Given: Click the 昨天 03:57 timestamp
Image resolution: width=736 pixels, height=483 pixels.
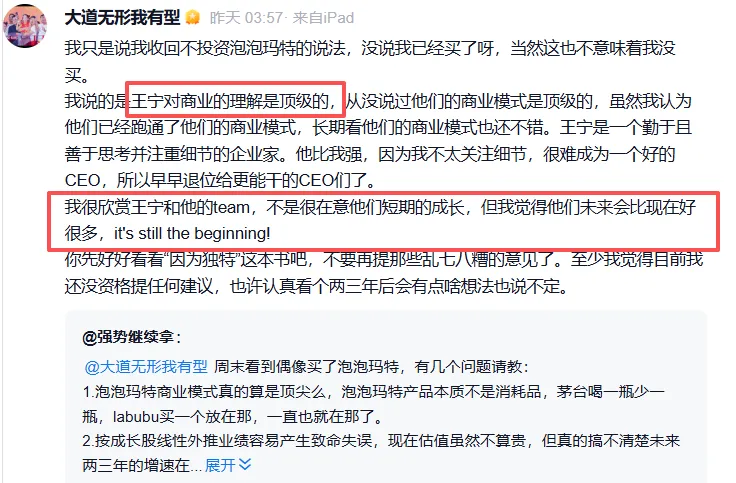Looking at the screenshot, I should [x=246, y=18].
